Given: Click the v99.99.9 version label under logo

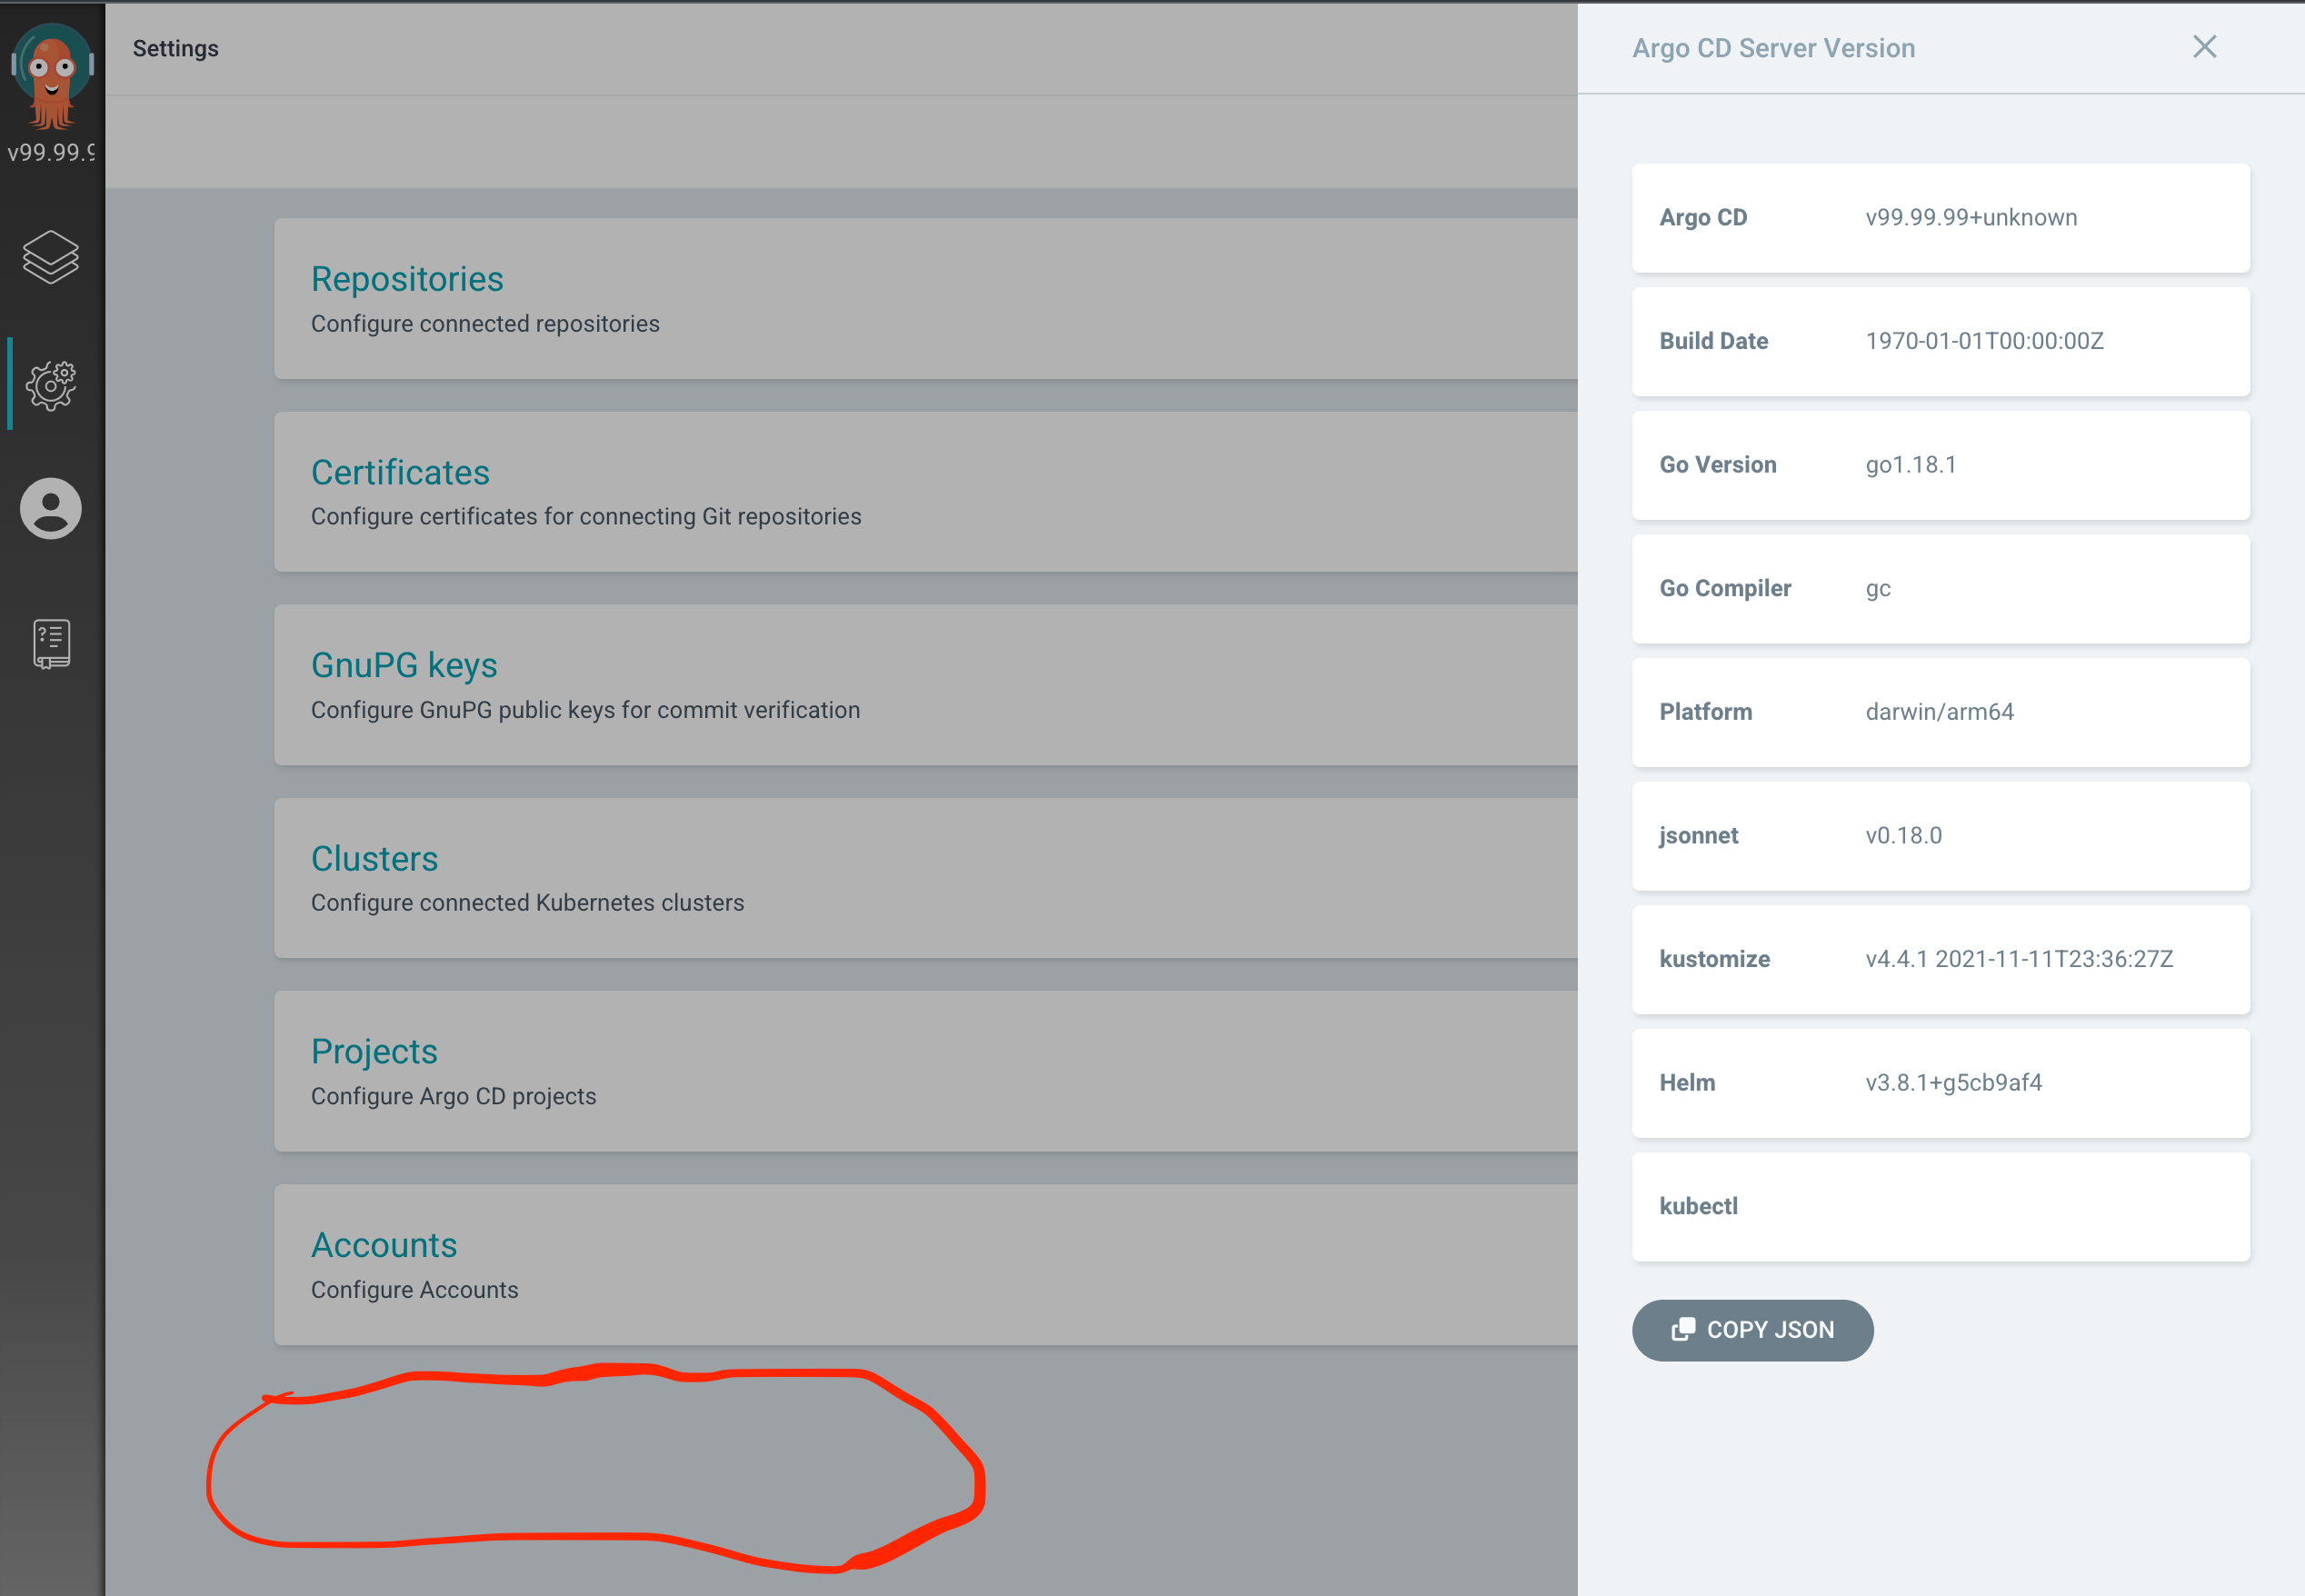Looking at the screenshot, I should click(51, 152).
